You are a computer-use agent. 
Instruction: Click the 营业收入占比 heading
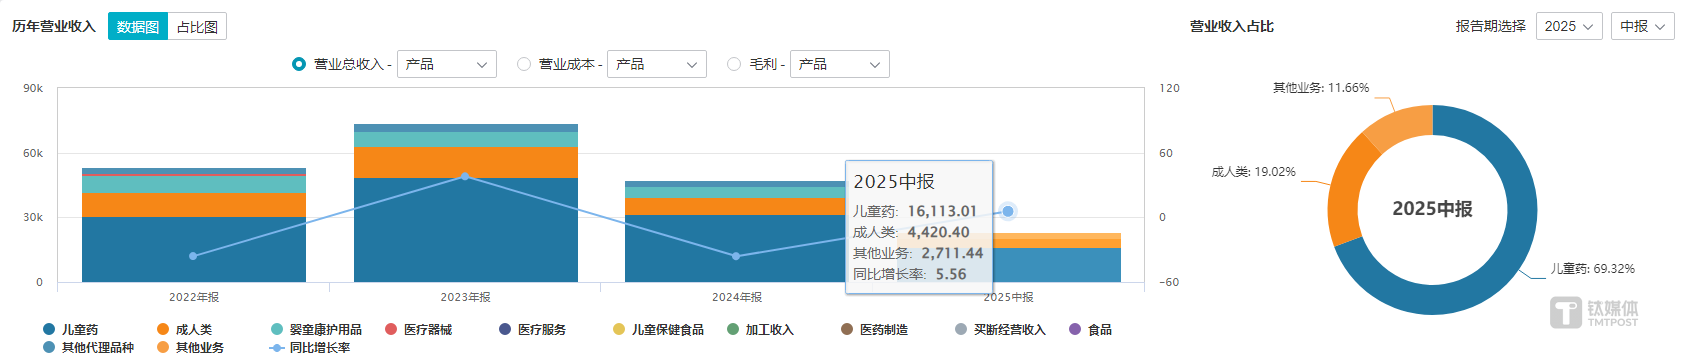[1232, 26]
